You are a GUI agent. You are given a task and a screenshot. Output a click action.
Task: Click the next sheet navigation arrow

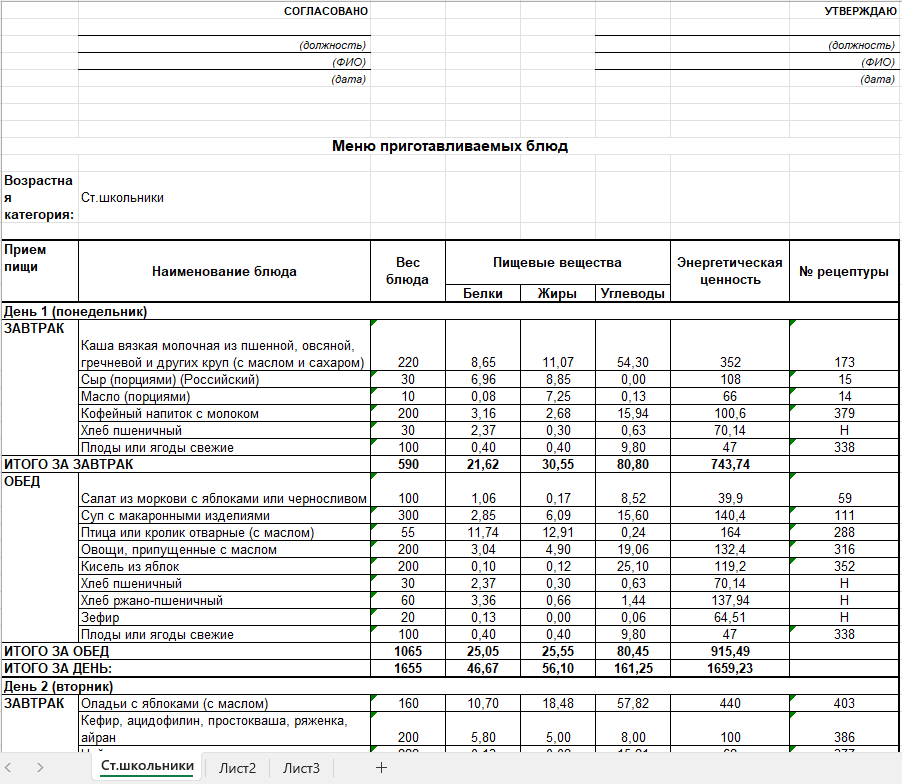coord(40,767)
